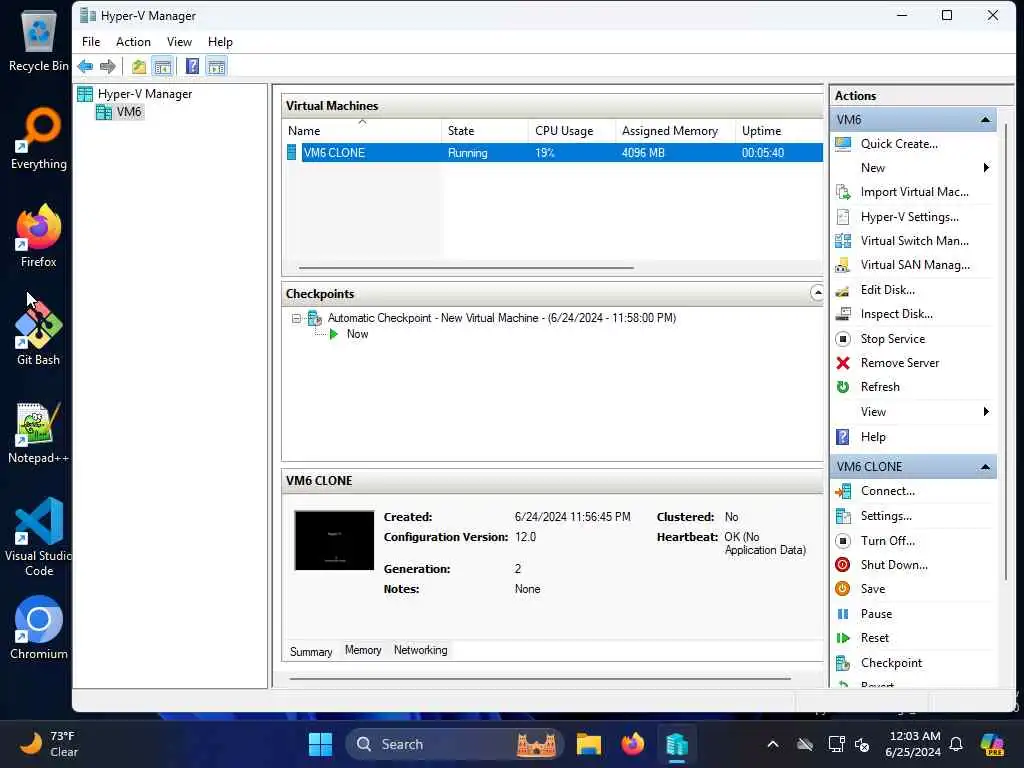The image size is (1024, 768).
Task: Open the notification bell in taskbar
Action: coord(956,744)
